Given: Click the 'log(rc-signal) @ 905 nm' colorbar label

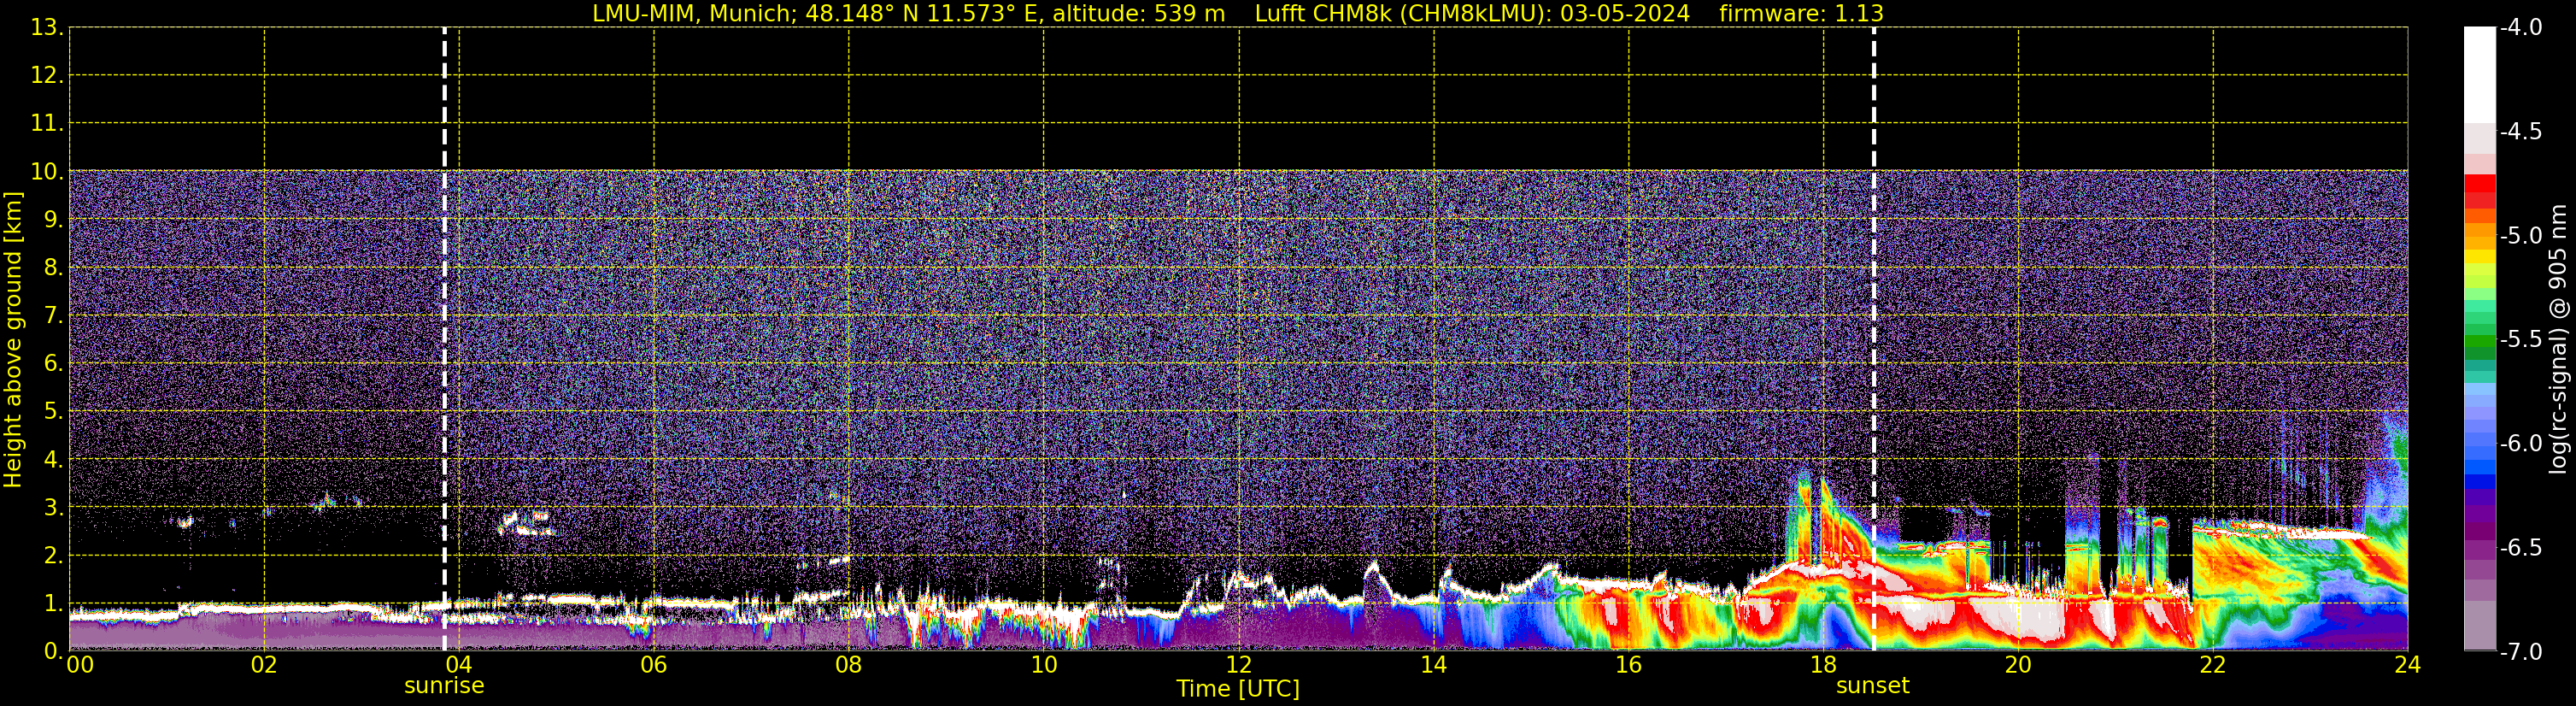Looking at the screenshot, I should tap(2558, 339).
